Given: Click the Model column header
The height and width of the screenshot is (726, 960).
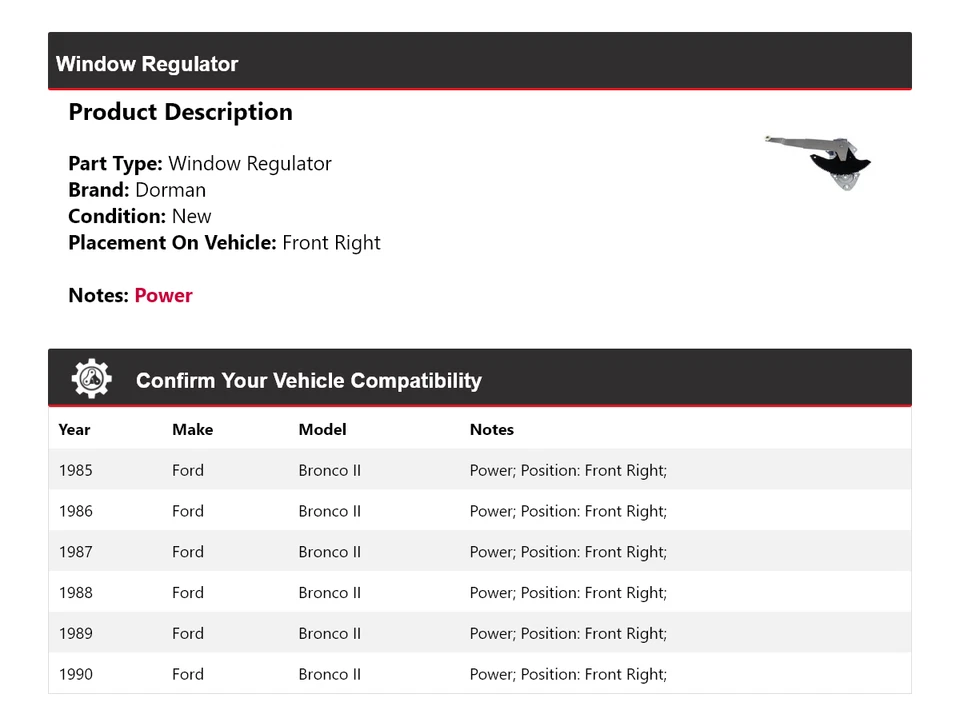Looking at the screenshot, I should point(322,430).
